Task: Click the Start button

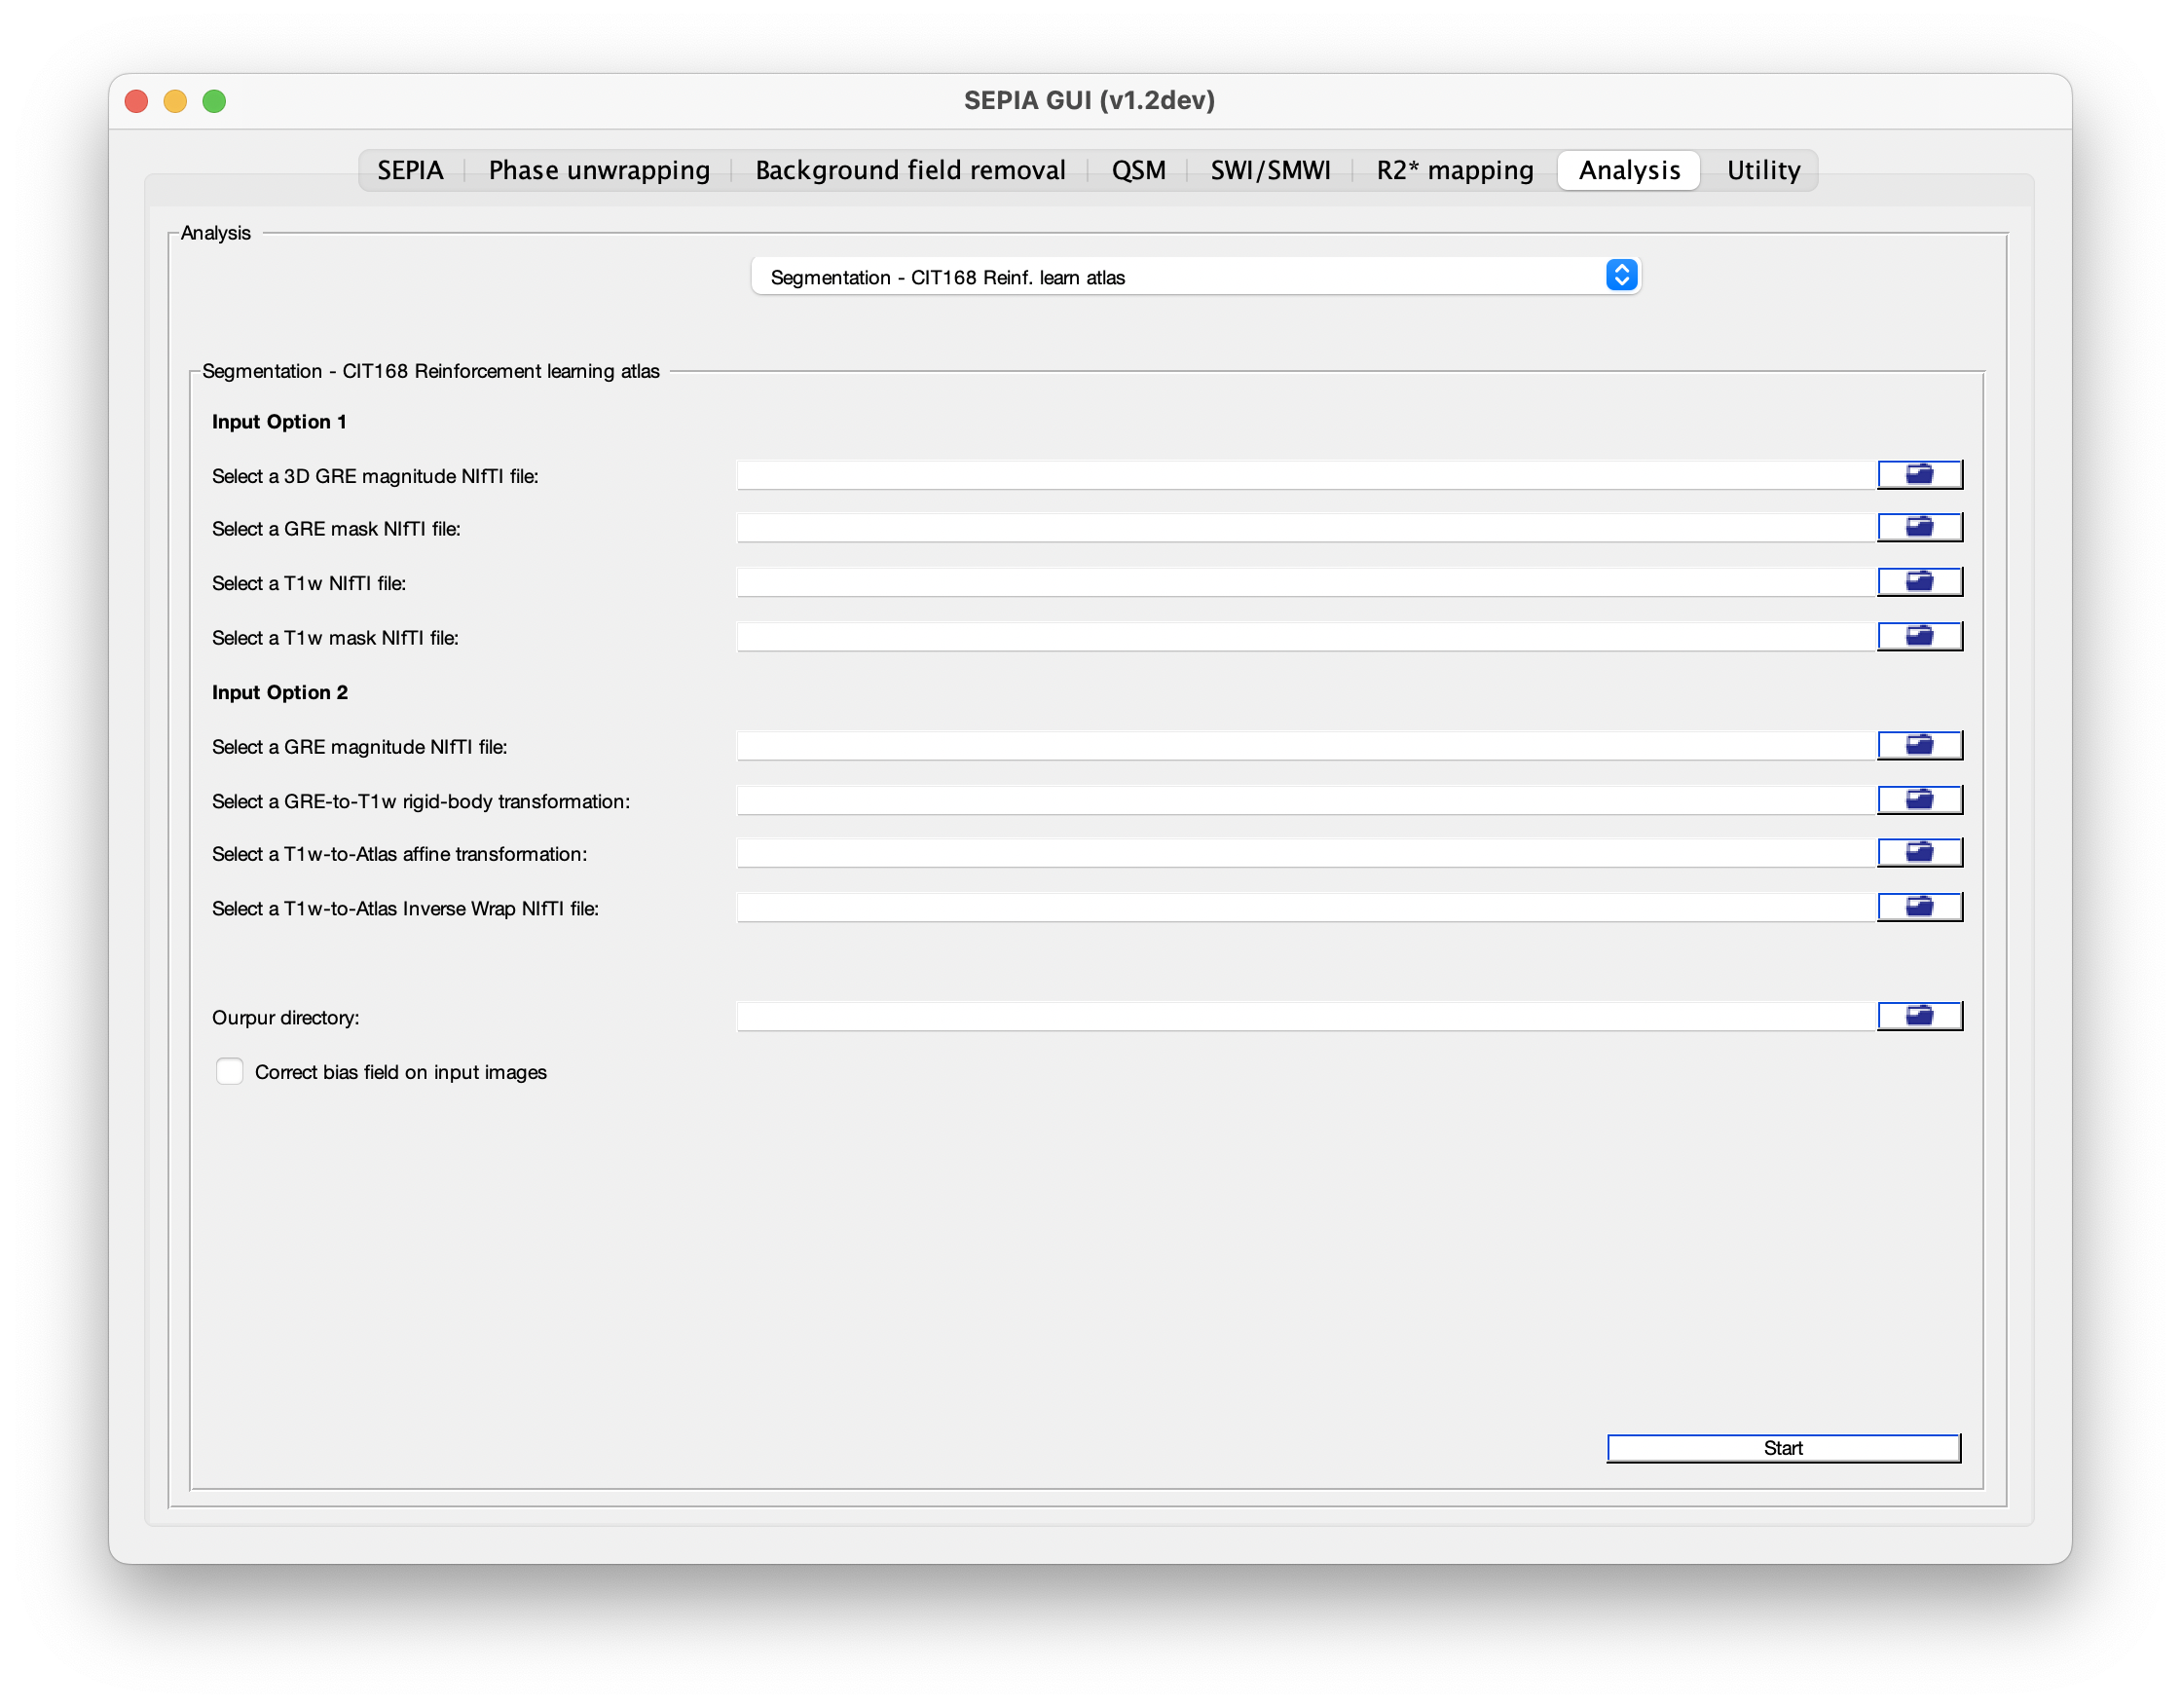Action: point(1783,1449)
